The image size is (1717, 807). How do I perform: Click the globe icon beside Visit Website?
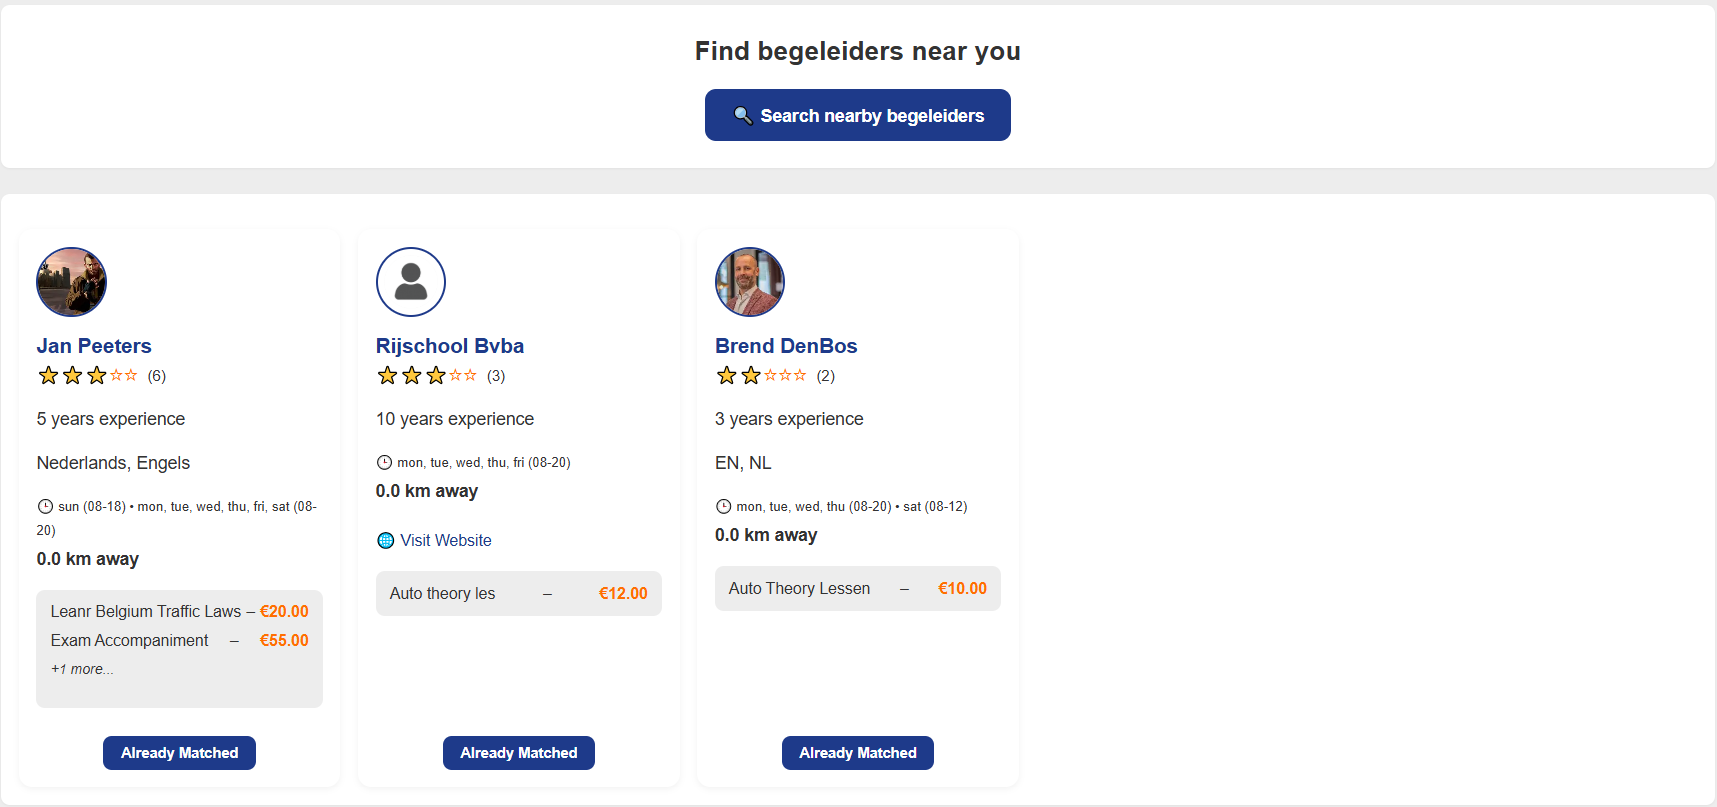point(385,540)
